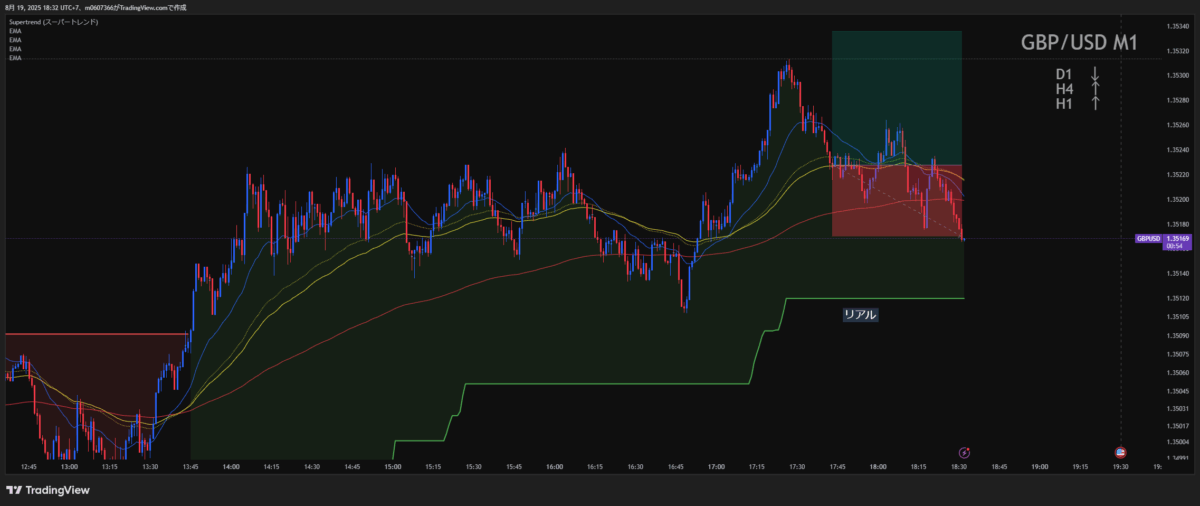Click the 1.35300 price scale label

tap(1176, 76)
